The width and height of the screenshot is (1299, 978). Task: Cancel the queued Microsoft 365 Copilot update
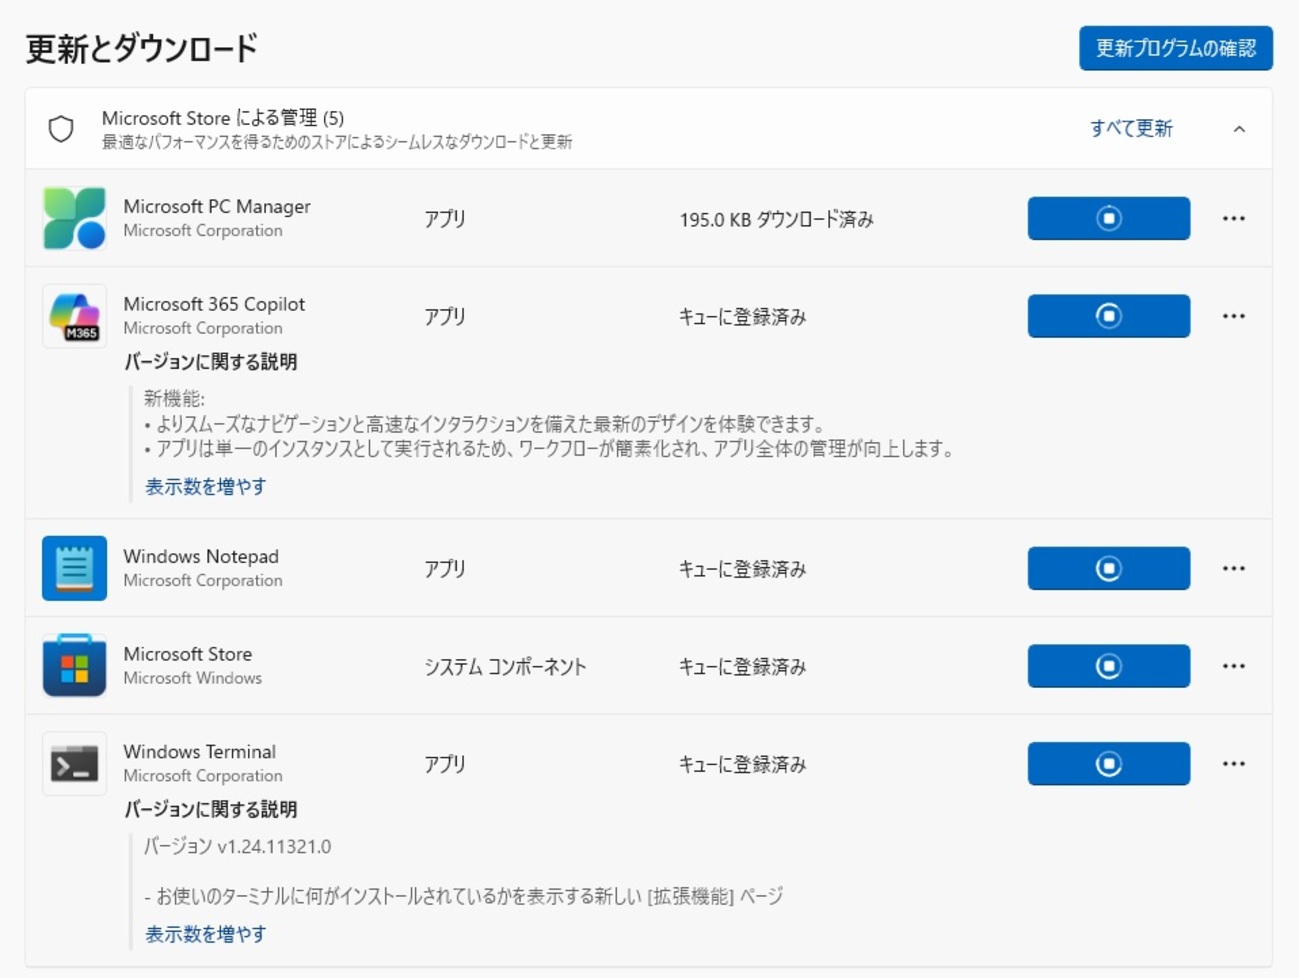(x=1108, y=316)
